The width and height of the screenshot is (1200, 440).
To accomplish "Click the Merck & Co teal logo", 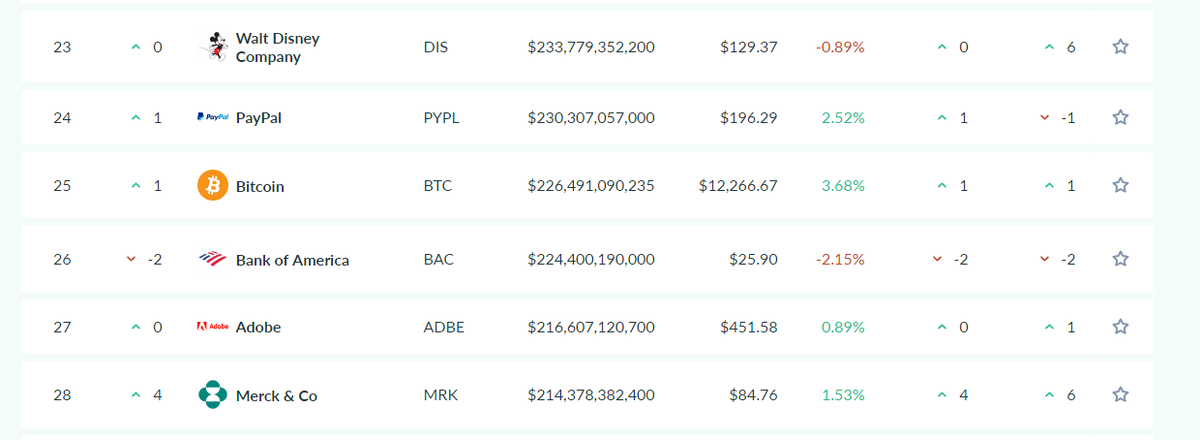I will [213, 395].
